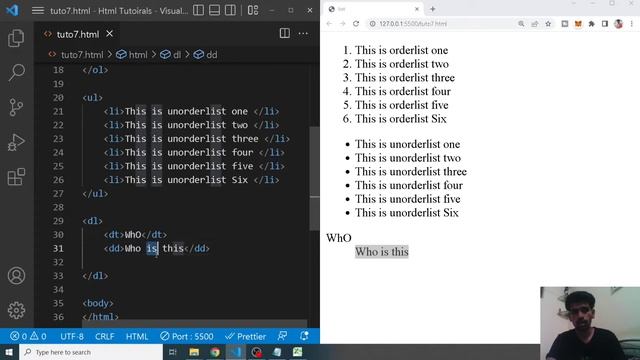Go forward in the Chrome browser
The width and height of the screenshot is (640, 360).
click(x=342, y=24)
